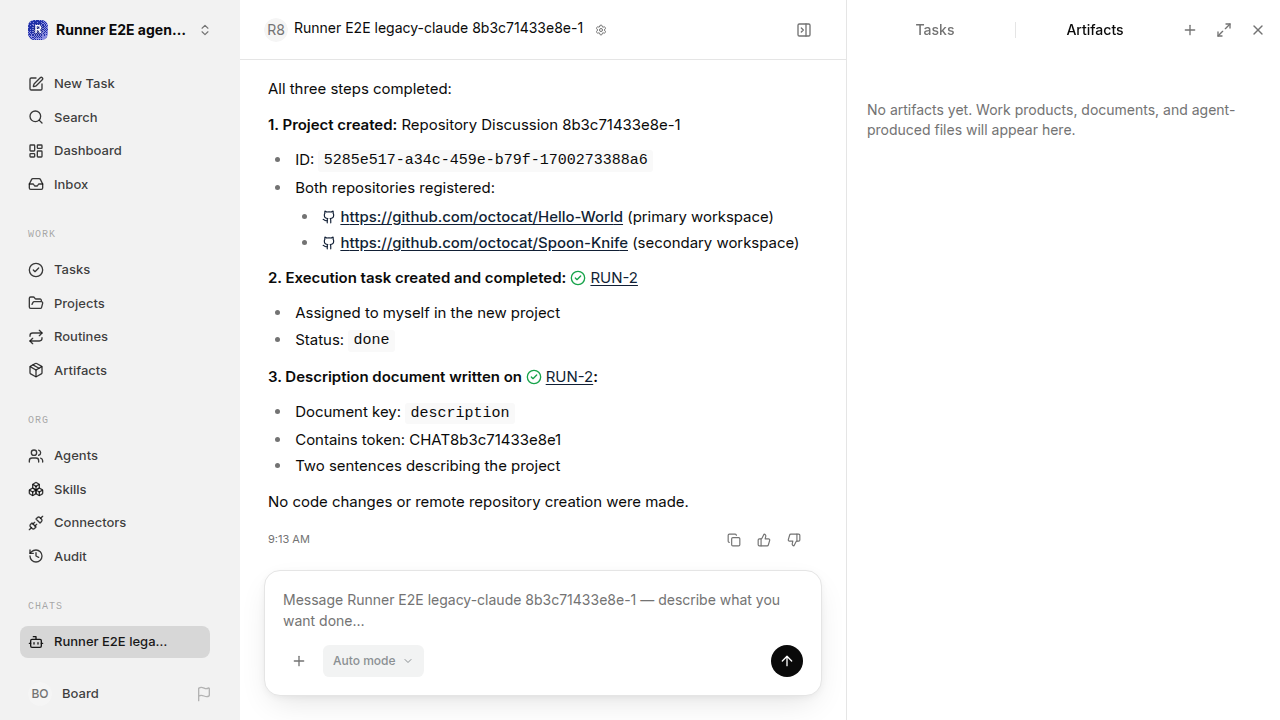The image size is (1280, 720).
Task: Open Artifacts in the left sidebar
Action: [115, 370]
